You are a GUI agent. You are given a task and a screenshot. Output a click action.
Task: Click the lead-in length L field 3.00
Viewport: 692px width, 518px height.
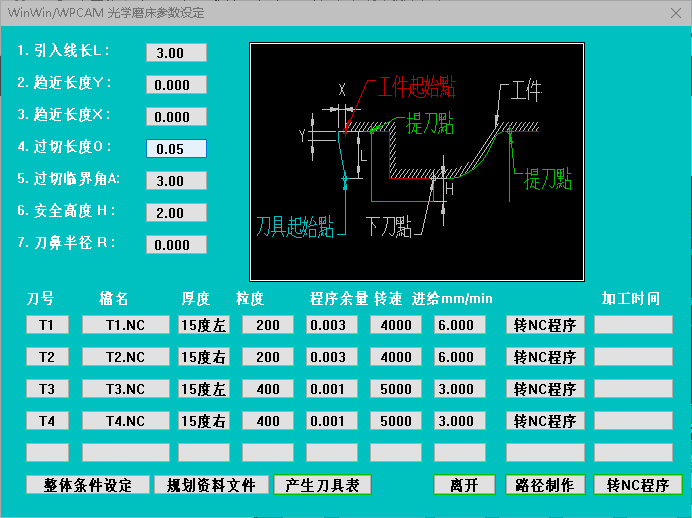tap(177, 53)
